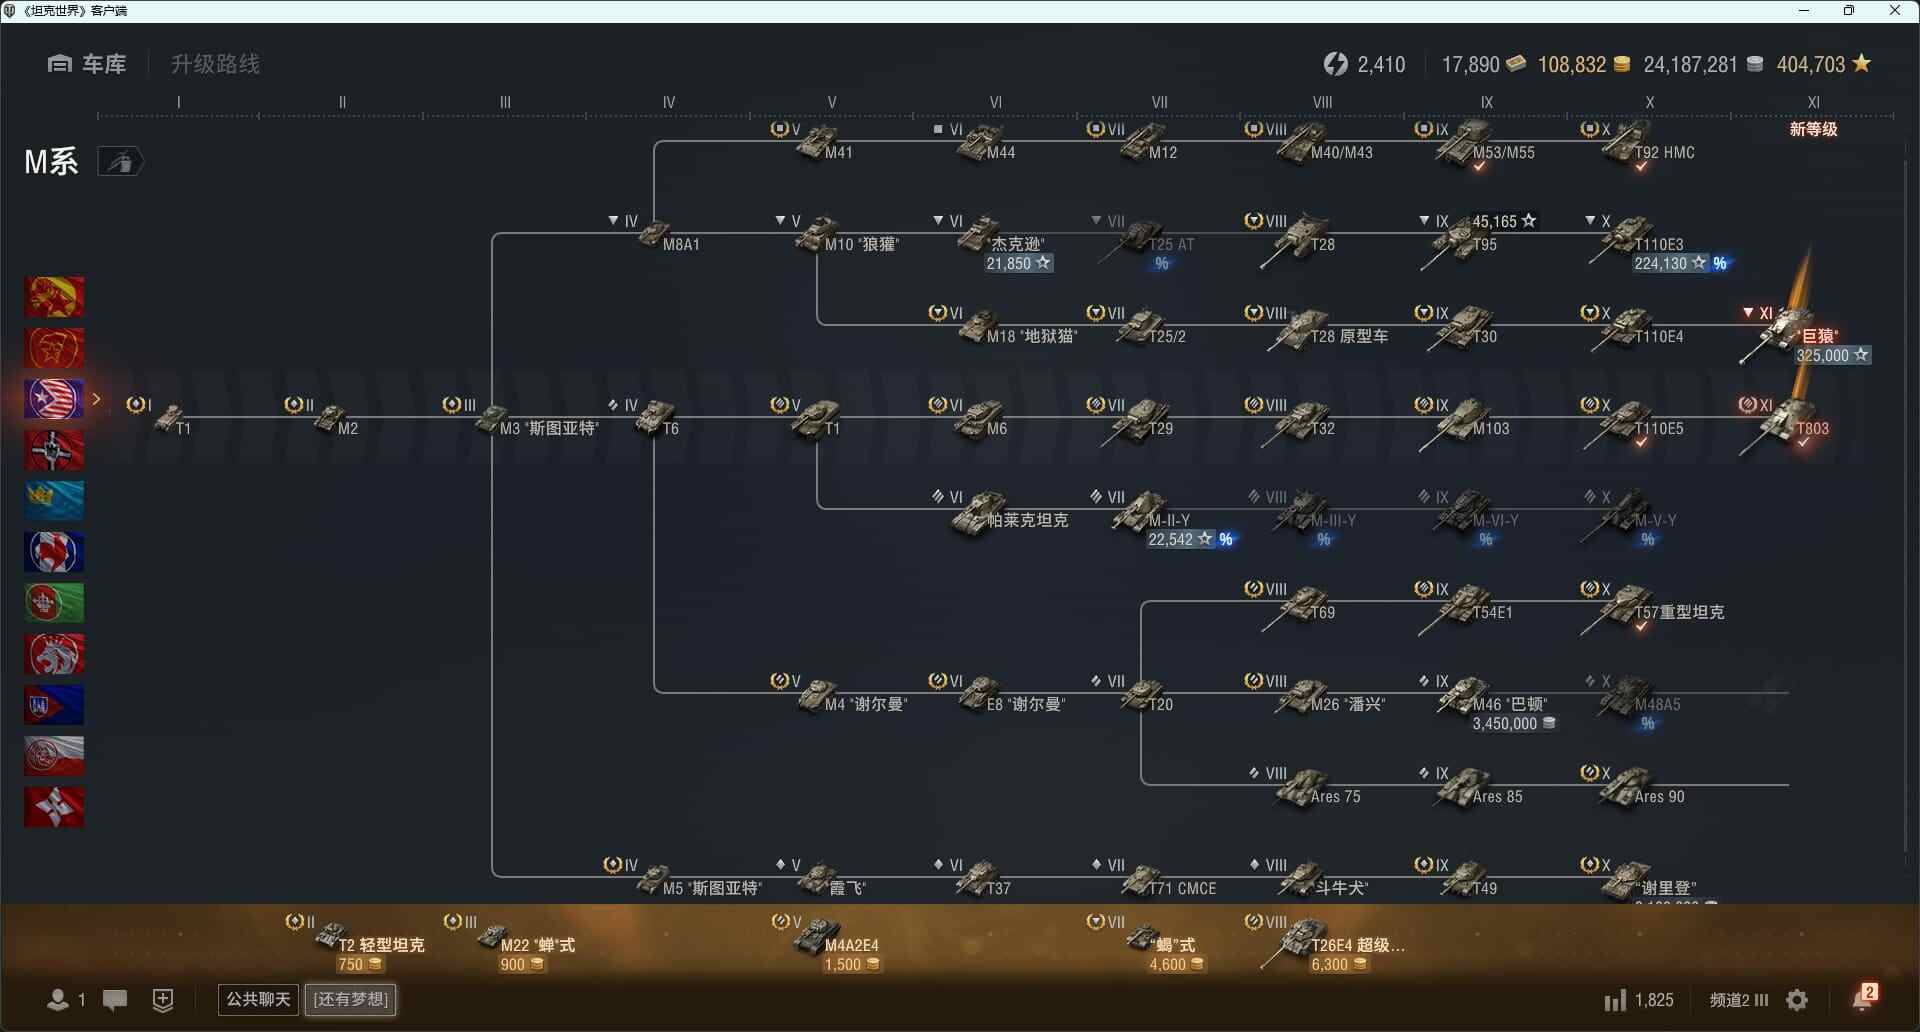Click the 22,542 research cost for M-II-Y
Image resolution: width=1920 pixels, height=1032 pixels.
coord(1180,540)
